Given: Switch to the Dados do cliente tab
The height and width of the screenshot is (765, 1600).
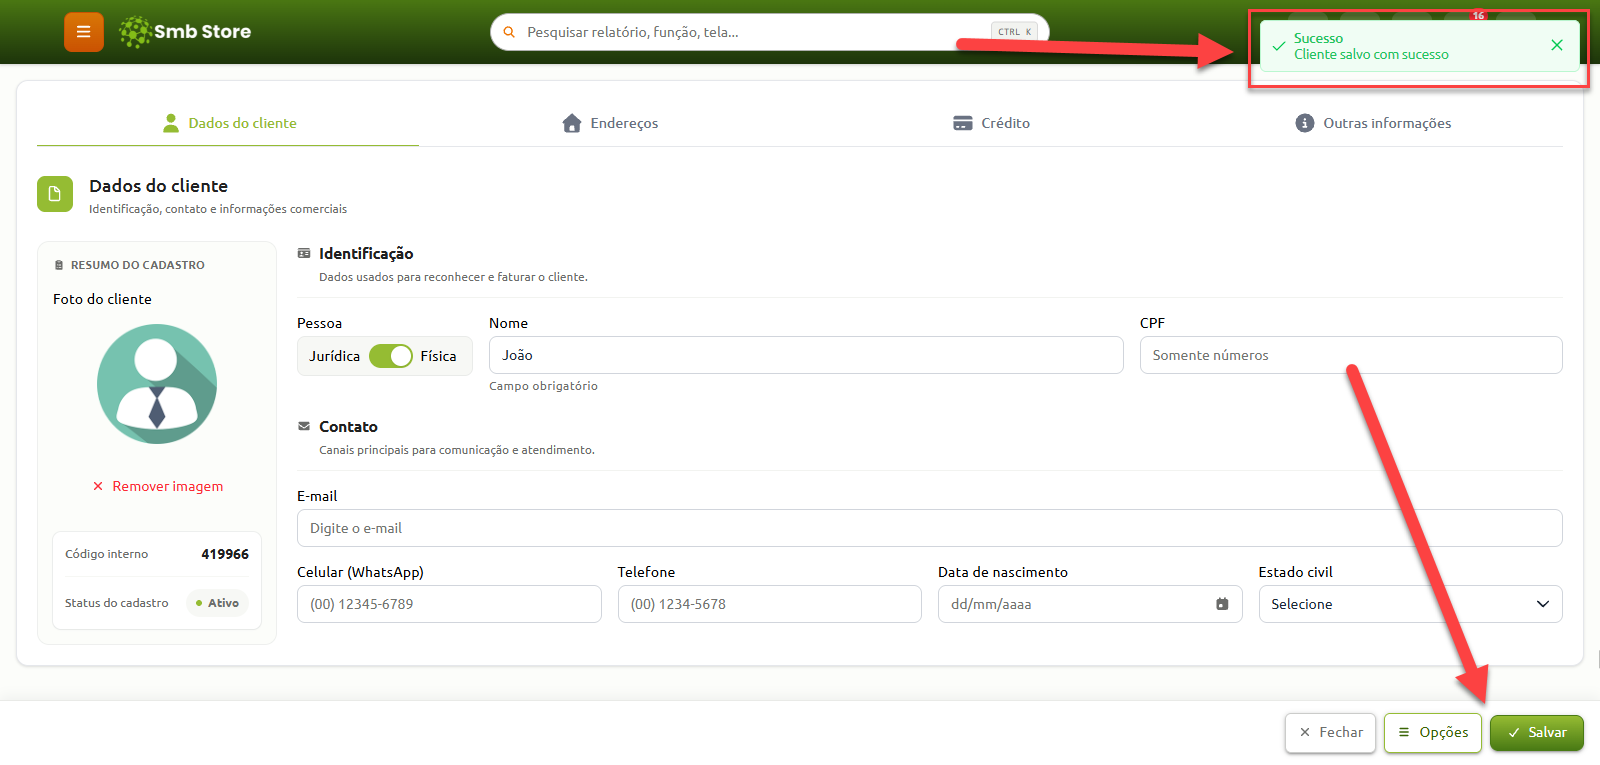Looking at the screenshot, I should [229, 123].
